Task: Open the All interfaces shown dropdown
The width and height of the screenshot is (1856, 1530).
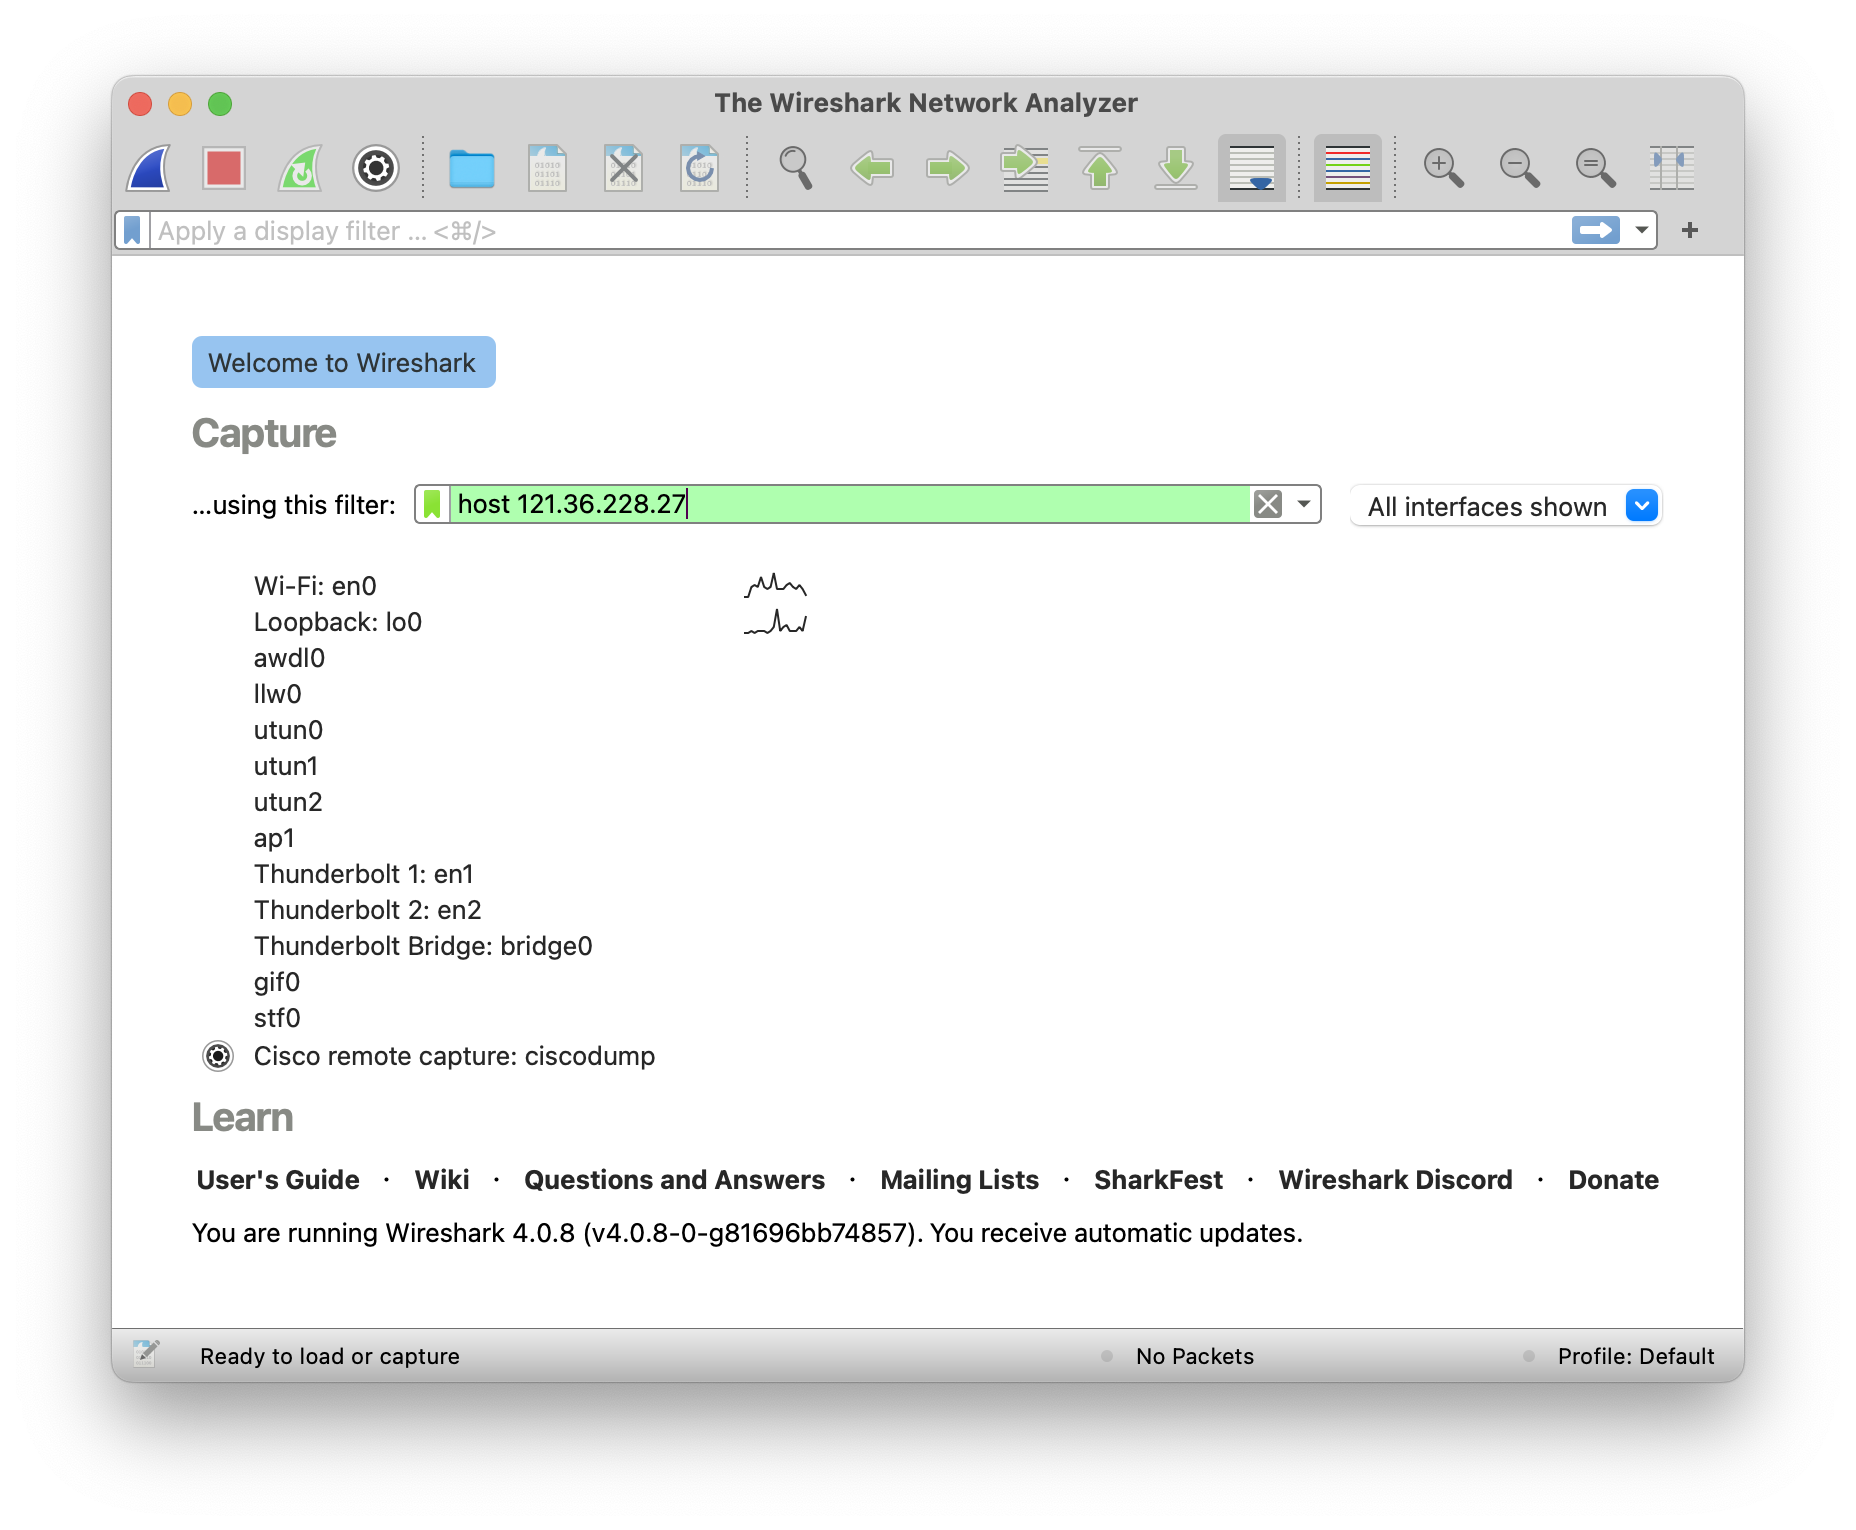Action: click(1506, 506)
